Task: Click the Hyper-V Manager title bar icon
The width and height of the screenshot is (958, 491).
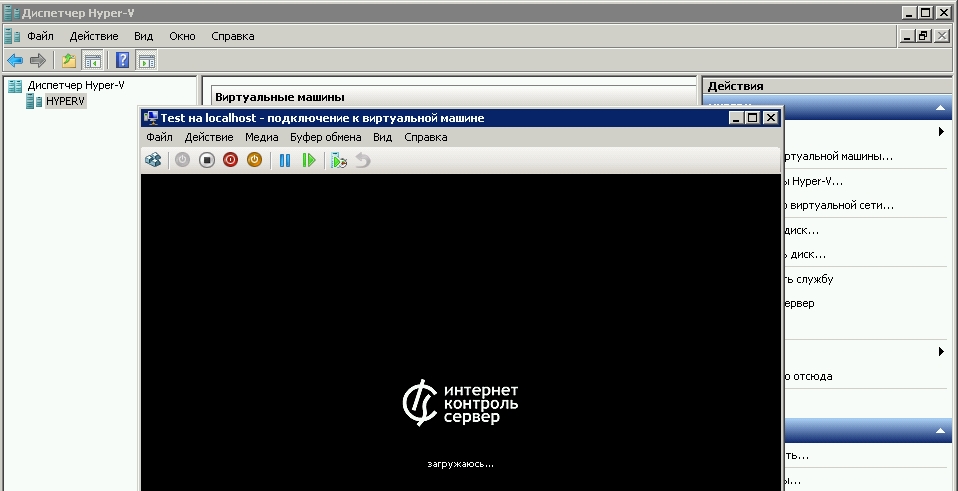Action: click(12, 13)
